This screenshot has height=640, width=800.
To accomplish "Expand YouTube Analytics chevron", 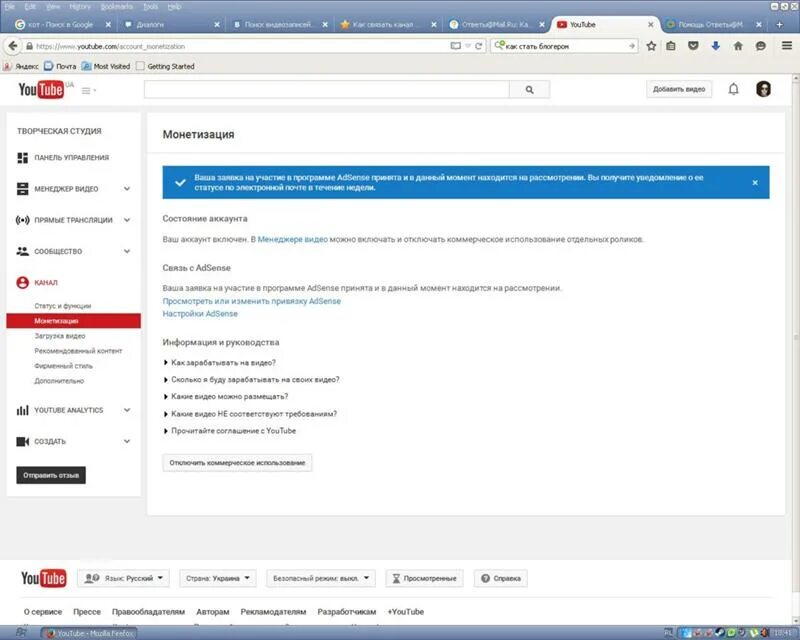I will (127, 410).
